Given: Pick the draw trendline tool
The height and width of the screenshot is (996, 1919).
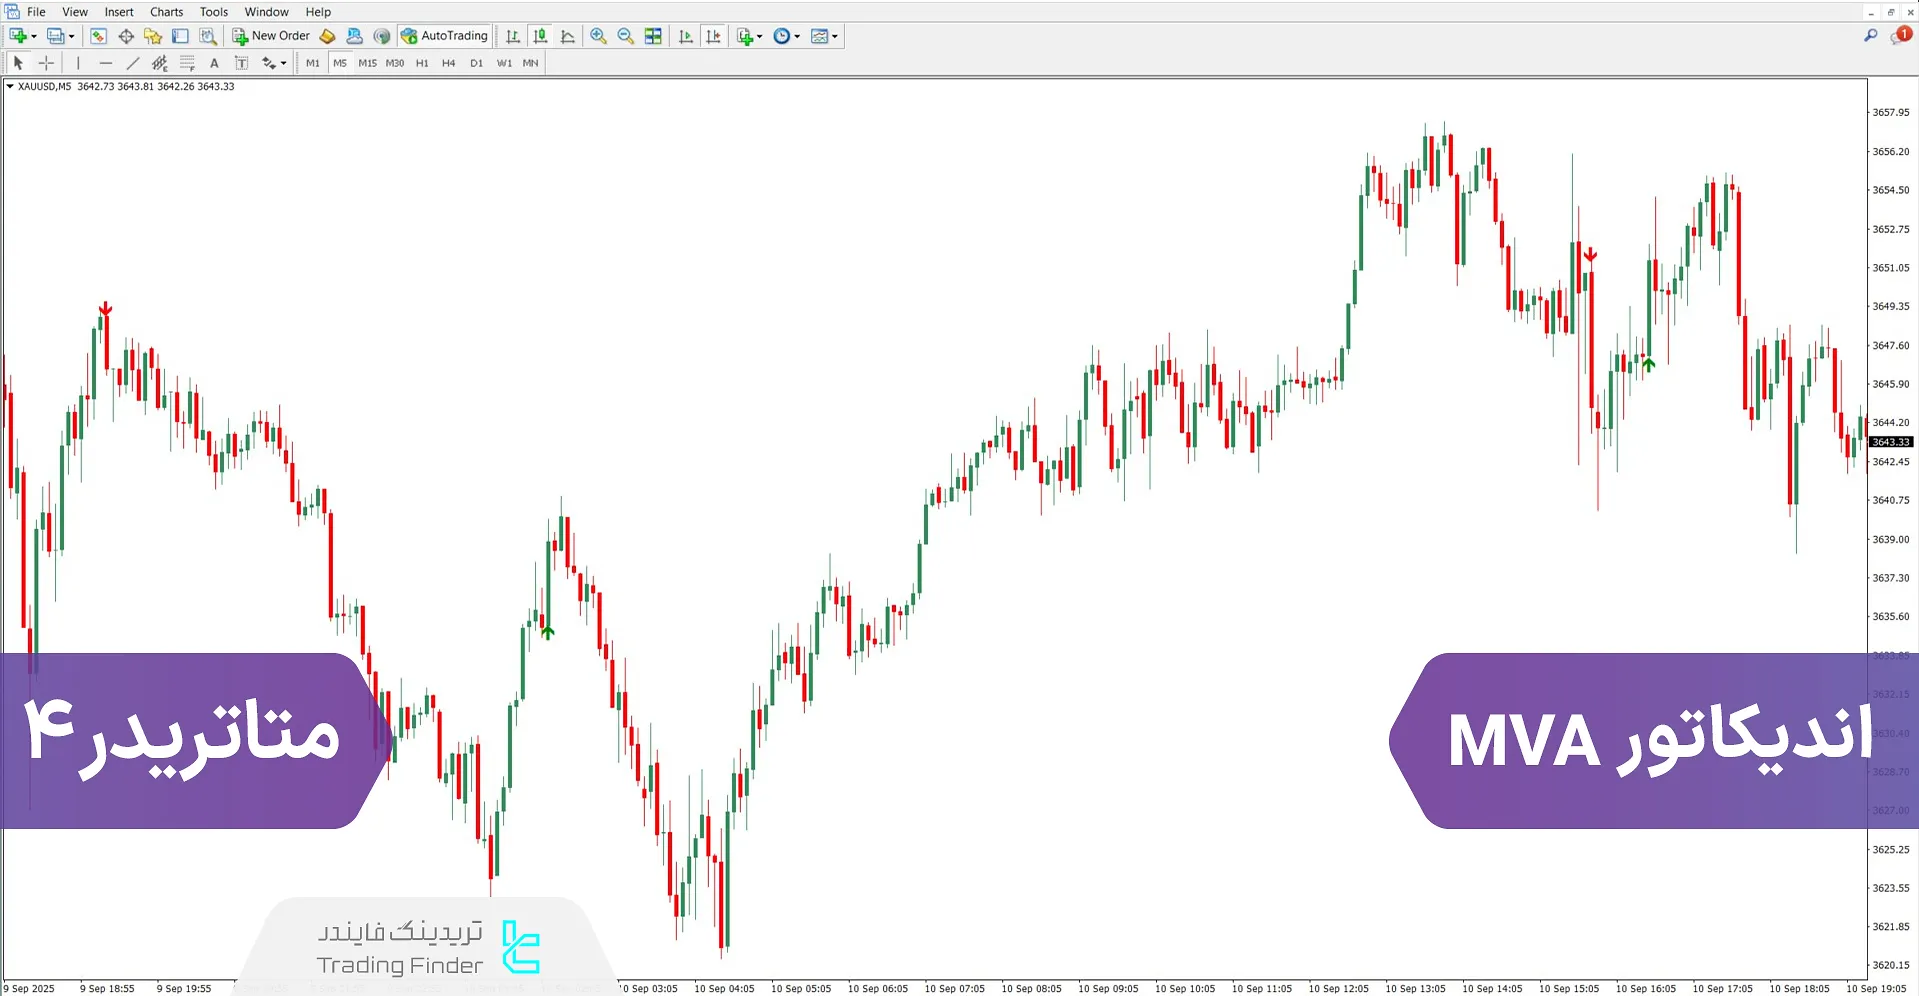Looking at the screenshot, I should [132, 63].
